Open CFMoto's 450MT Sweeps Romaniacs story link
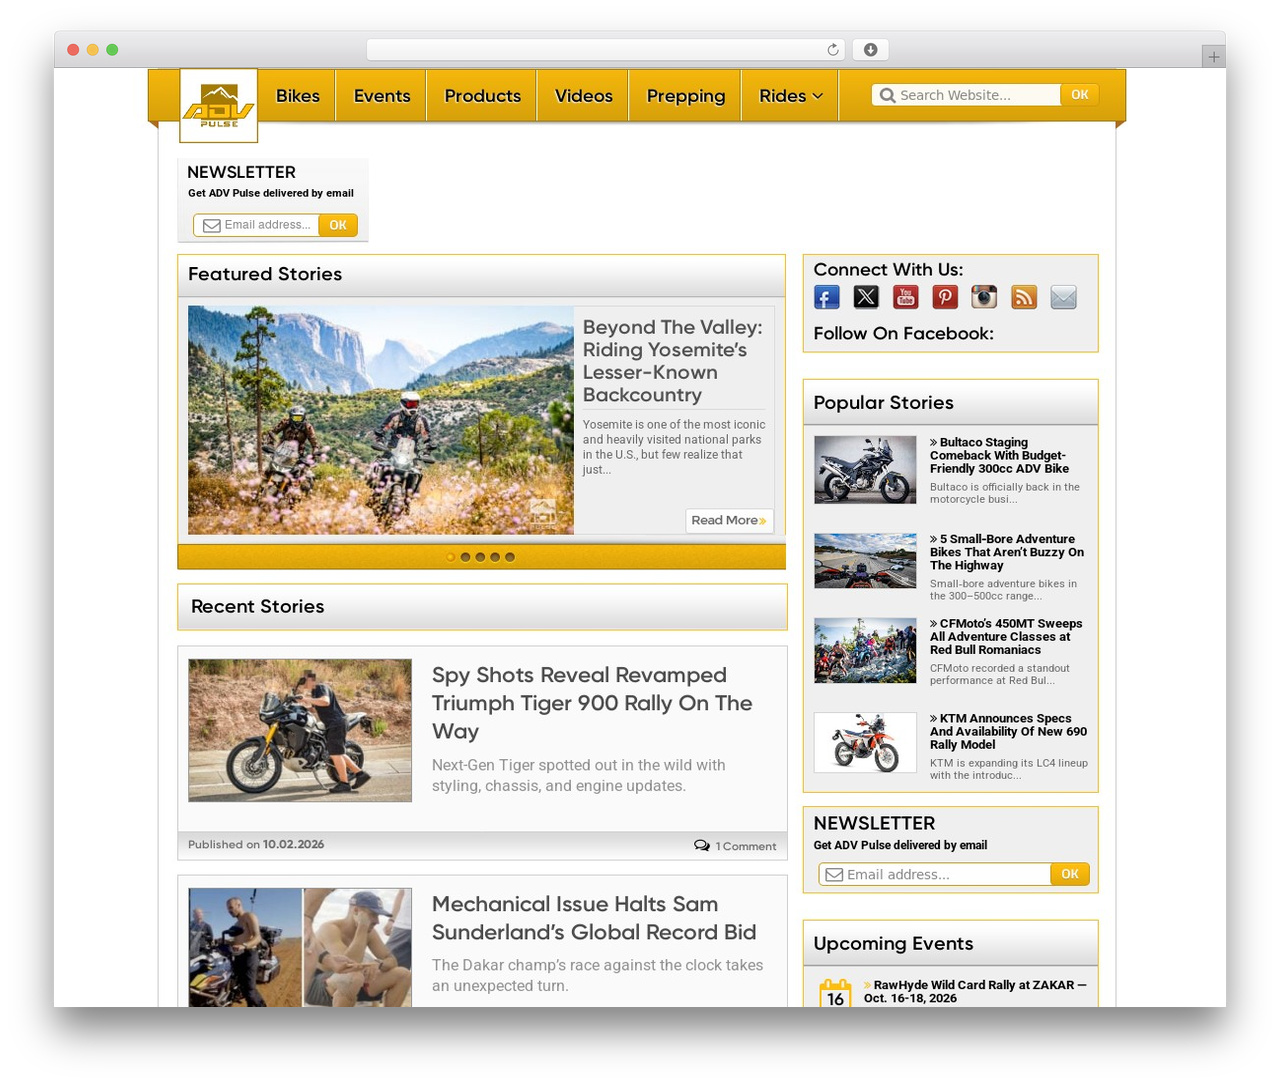 (1006, 637)
